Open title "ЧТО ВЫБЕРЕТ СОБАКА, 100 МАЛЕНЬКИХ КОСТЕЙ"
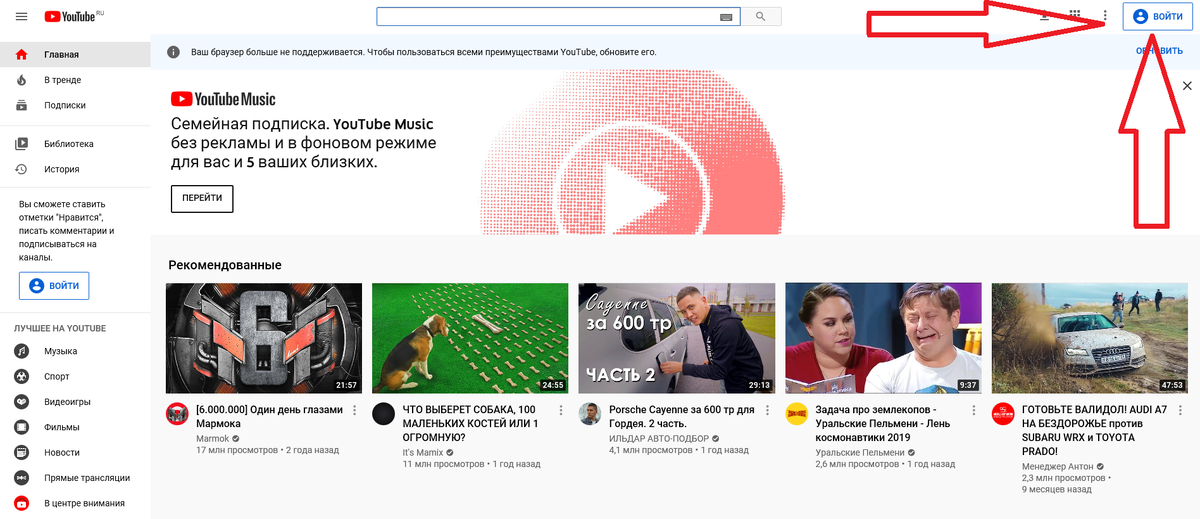The image size is (1200, 519). tap(470, 423)
